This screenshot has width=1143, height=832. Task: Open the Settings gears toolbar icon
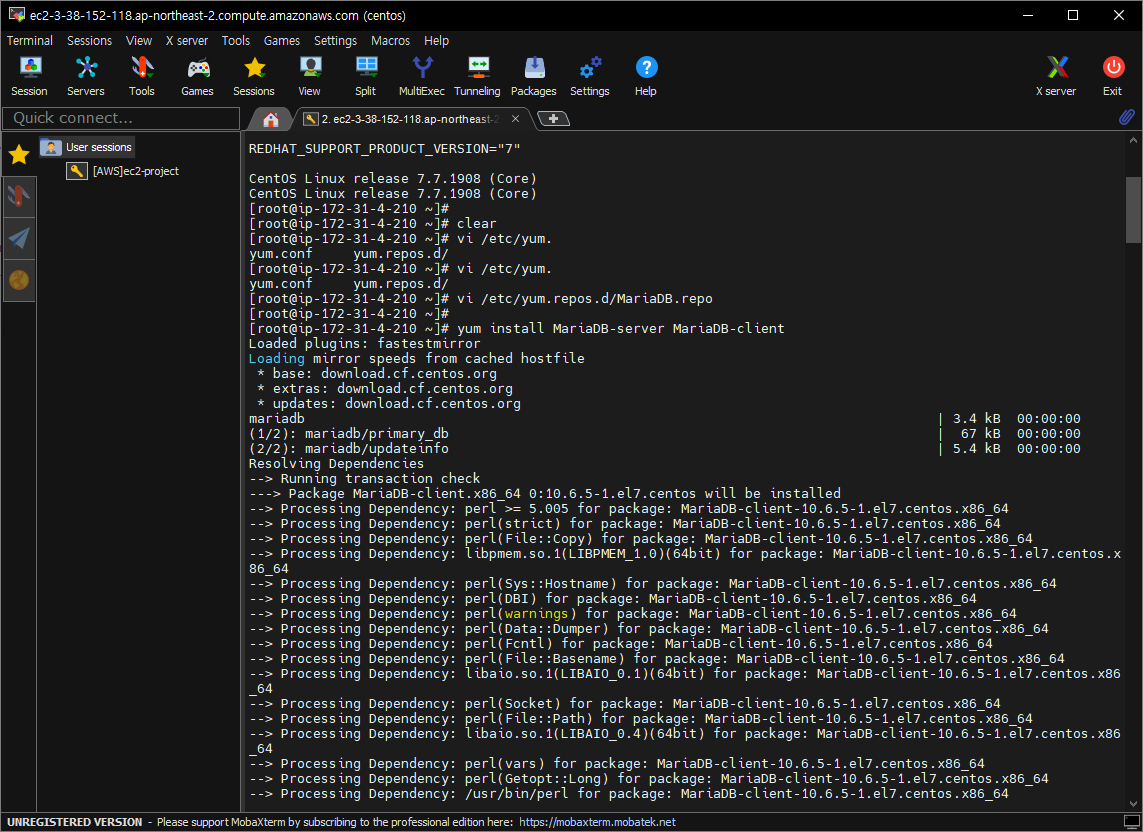(x=590, y=76)
